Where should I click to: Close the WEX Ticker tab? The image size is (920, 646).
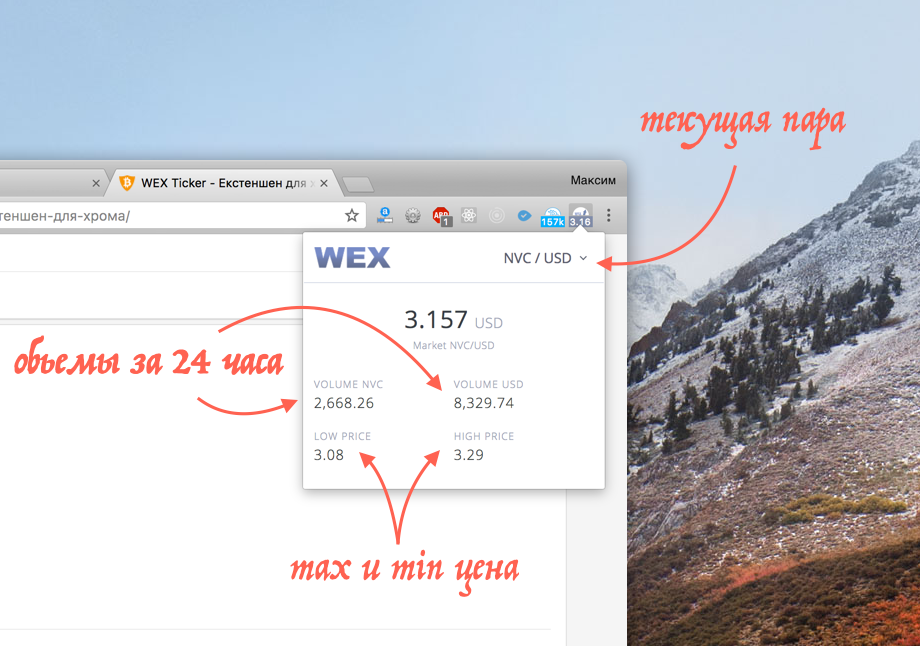pos(324,184)
